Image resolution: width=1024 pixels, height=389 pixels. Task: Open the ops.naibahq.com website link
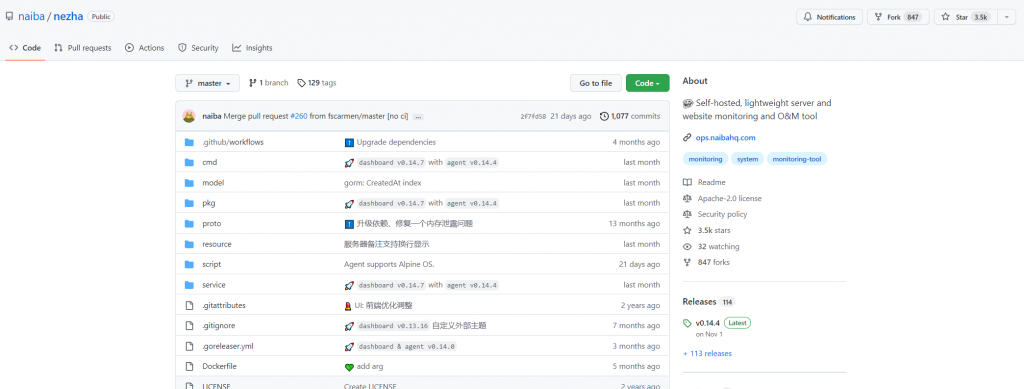click(725, 138)
